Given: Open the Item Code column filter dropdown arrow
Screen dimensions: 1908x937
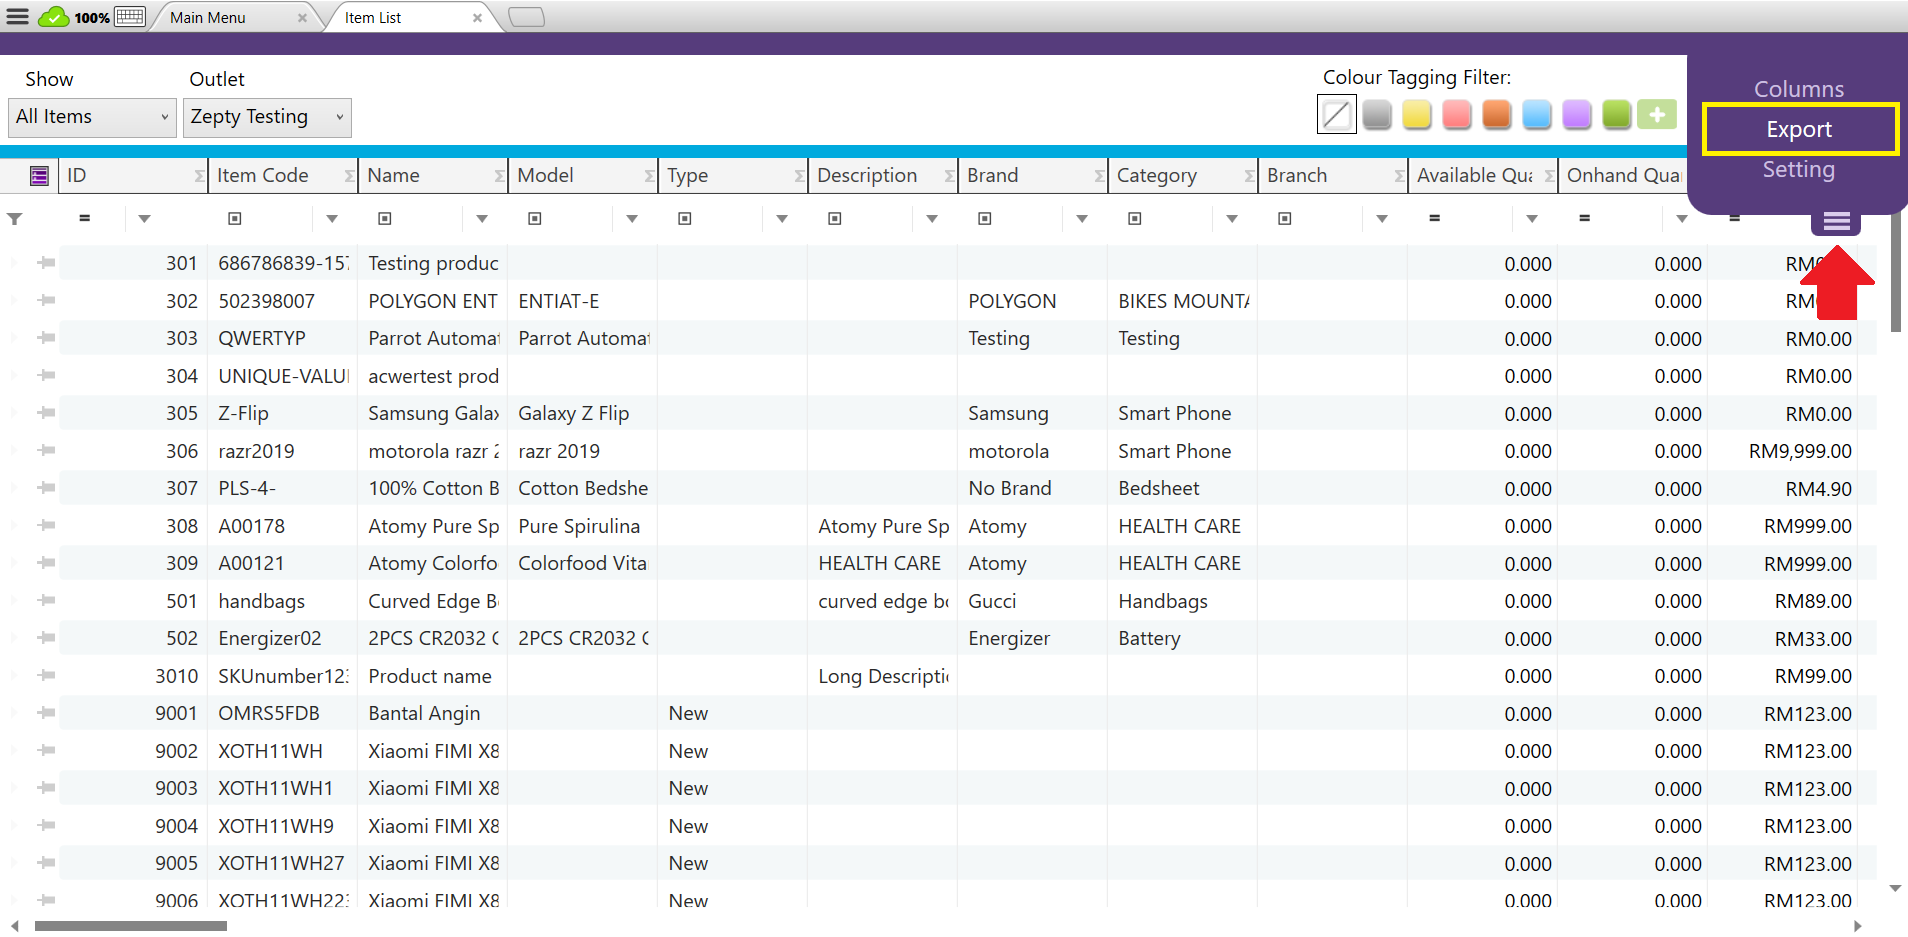Looking at the screenshot, I should click(332, 219).
